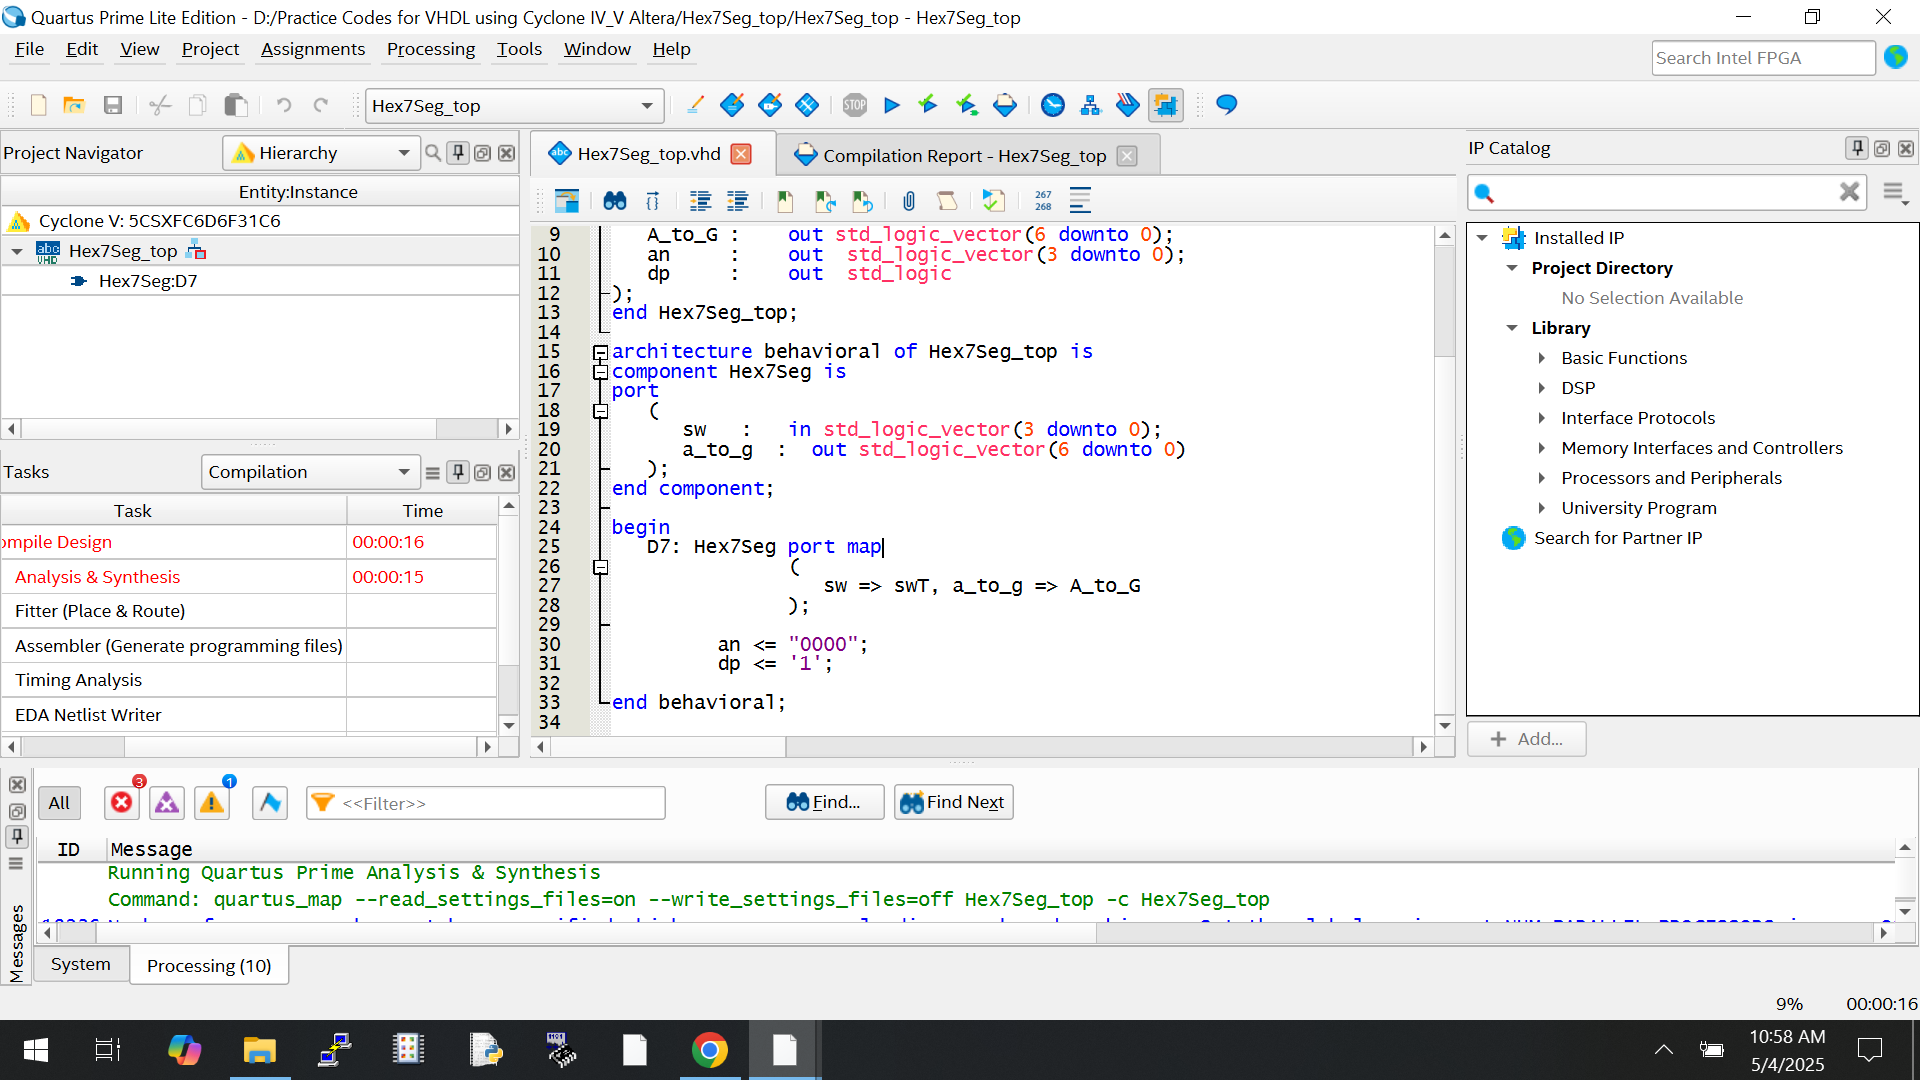Open the Timing Analyzer clock icon
The width and height of the screenshot is (1920, 1080).
pos(1052,105)
